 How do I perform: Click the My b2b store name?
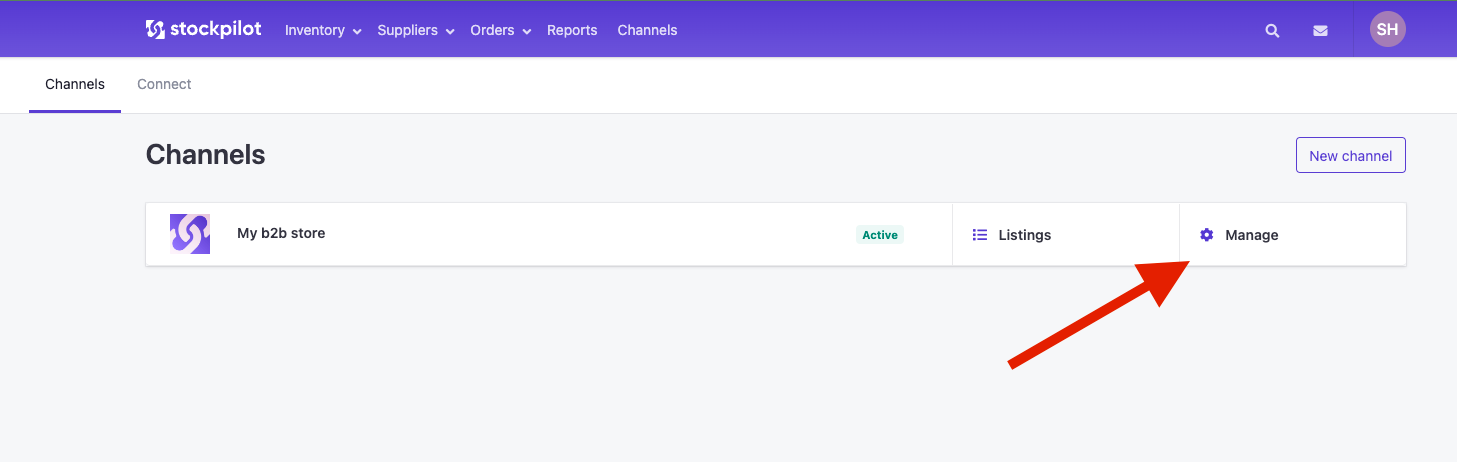coord(281,233)
